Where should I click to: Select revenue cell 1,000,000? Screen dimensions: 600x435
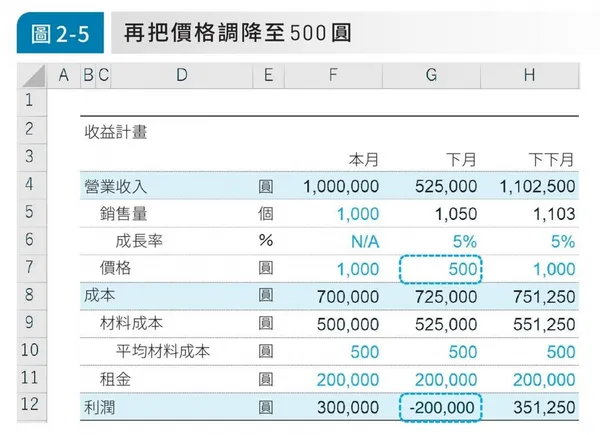(x=341, y=187)
